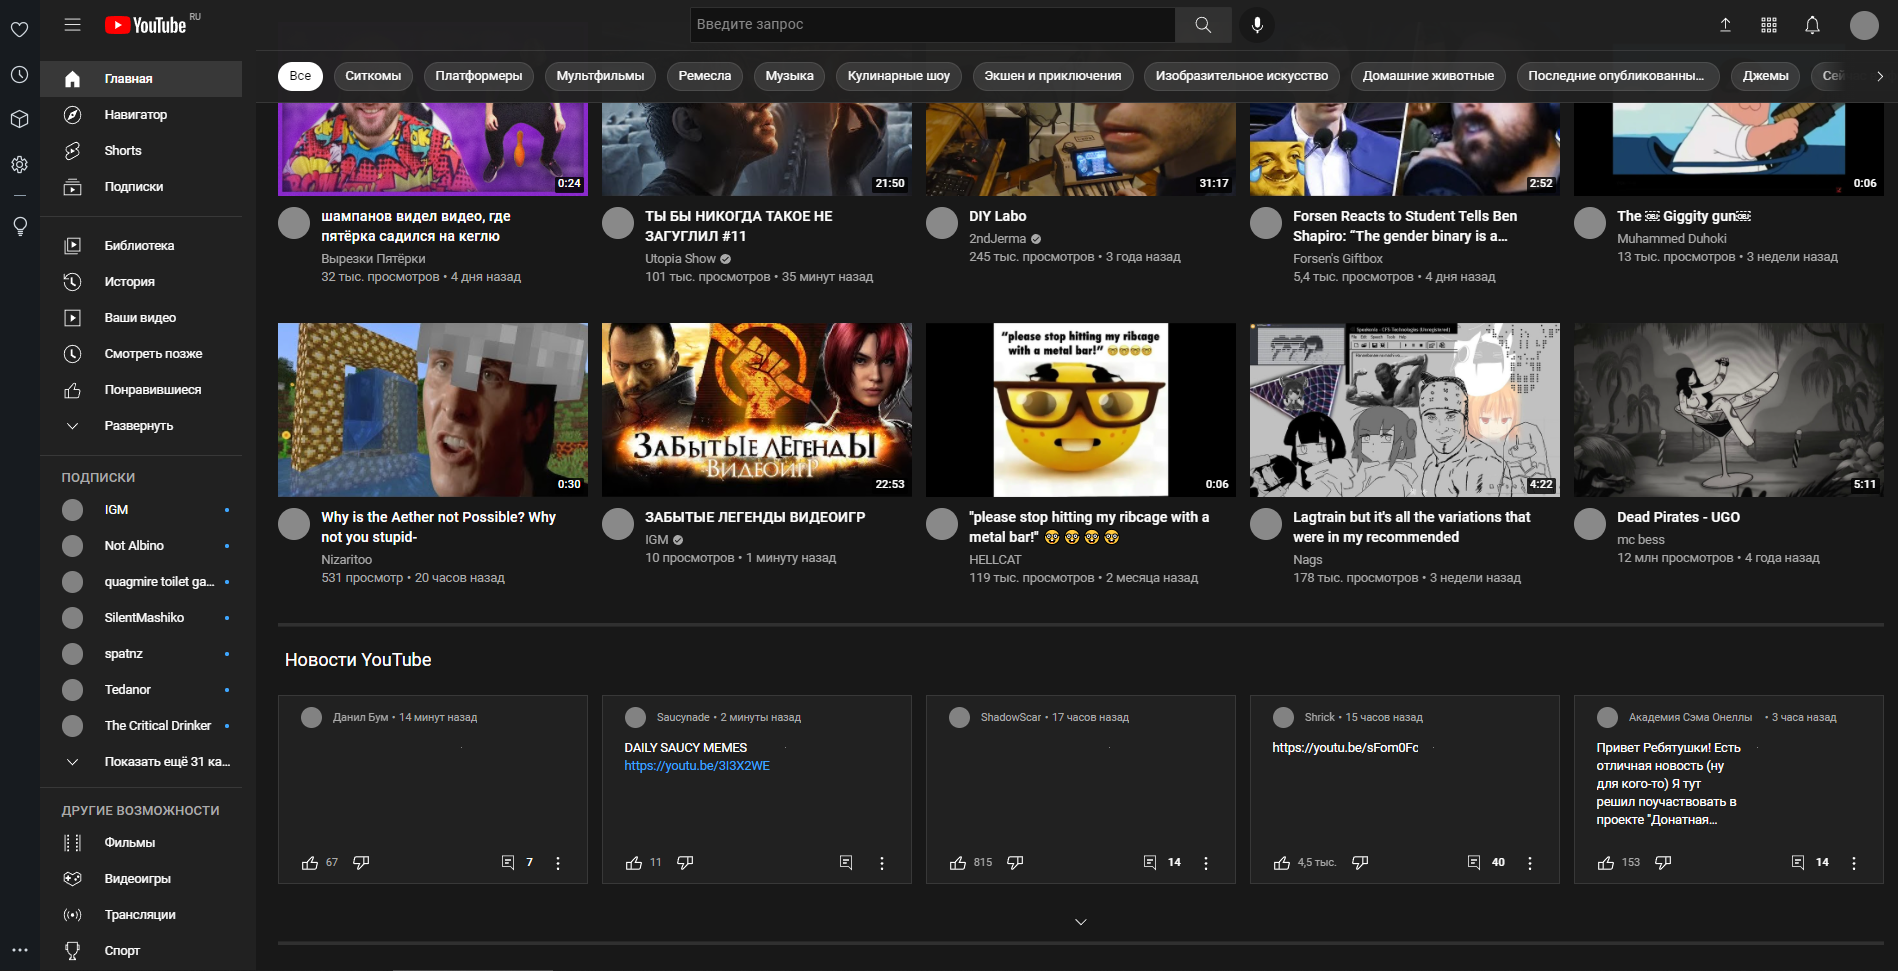The image size is (1898, 971).
Task: Select the Ситкомы filter chip
Action: pos(373,76)
